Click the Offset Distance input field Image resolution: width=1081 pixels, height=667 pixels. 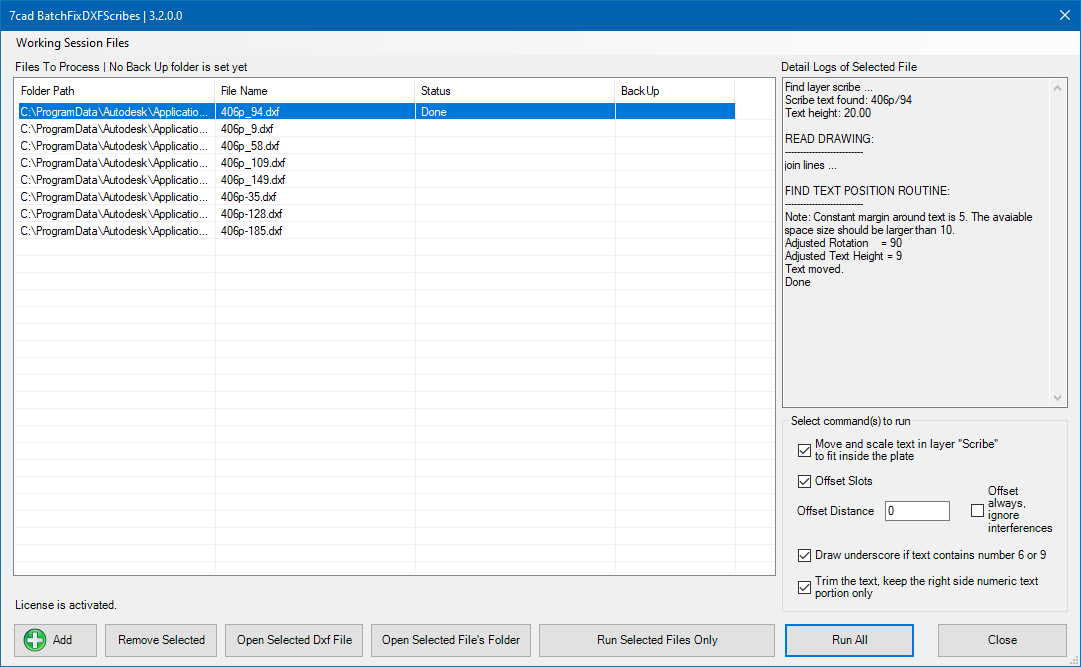pos(917,511)
